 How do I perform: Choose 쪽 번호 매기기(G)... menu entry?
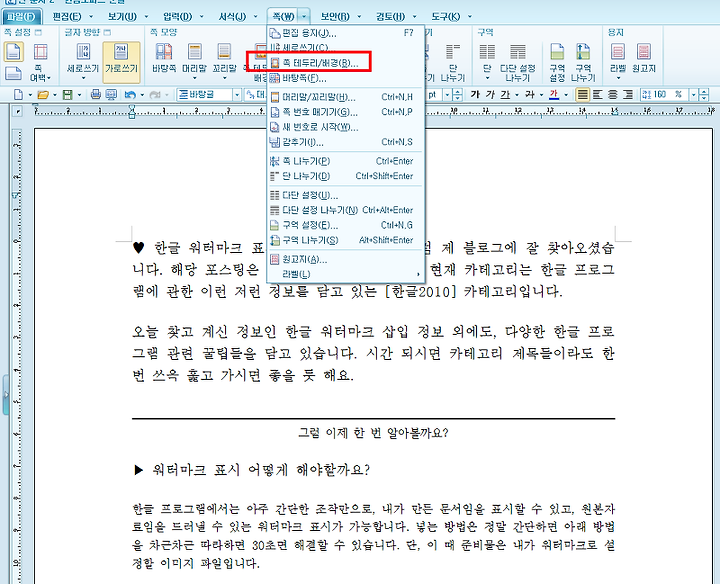coord(345,112)
